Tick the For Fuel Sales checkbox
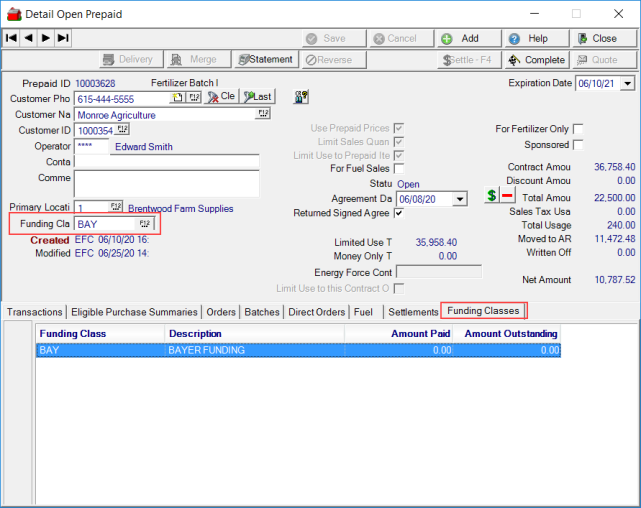Image resolution: width=641 pixels, height=508 pixels. click(x=399, y=169)
